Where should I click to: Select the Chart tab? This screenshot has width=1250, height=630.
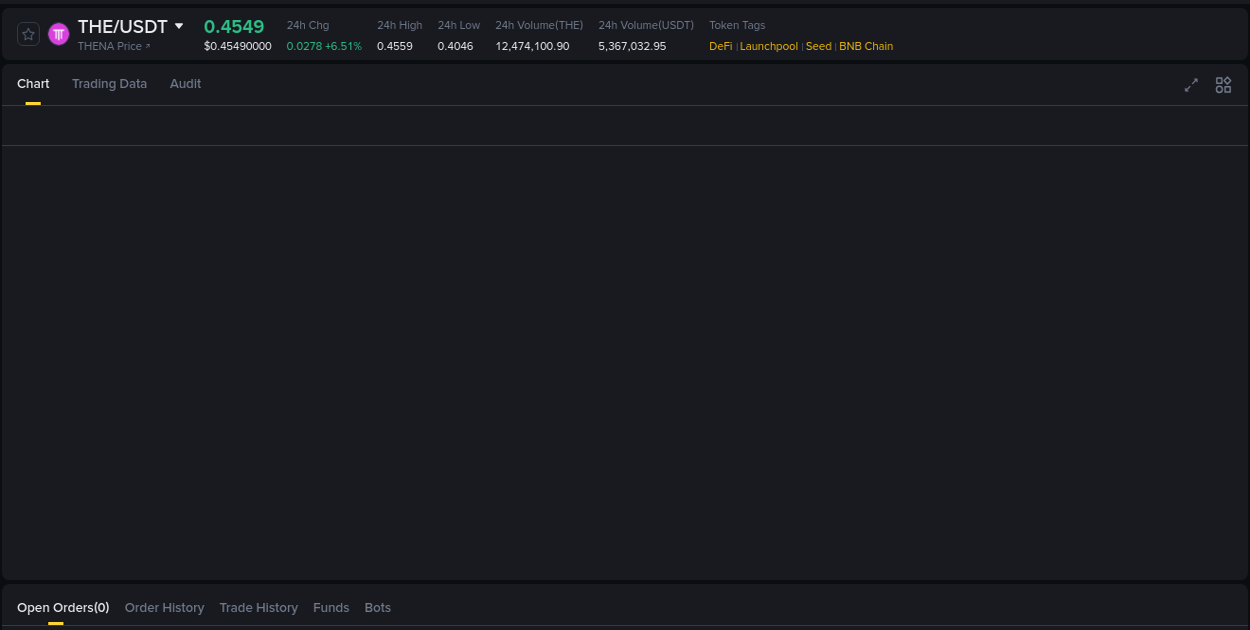pyautogui.click(x=33, y=84)
